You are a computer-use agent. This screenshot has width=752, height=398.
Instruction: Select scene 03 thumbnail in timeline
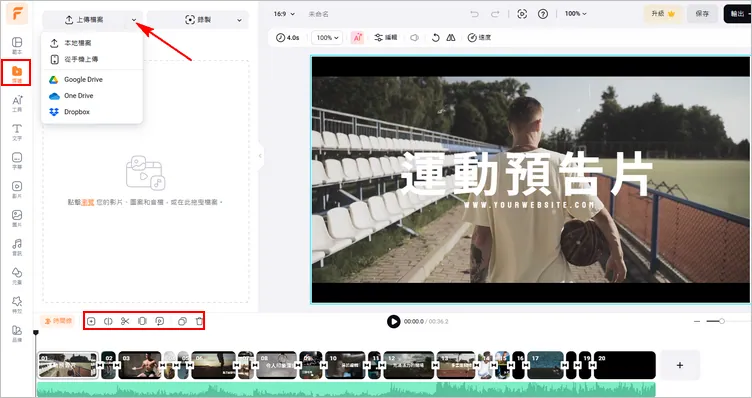coord(140,365)
